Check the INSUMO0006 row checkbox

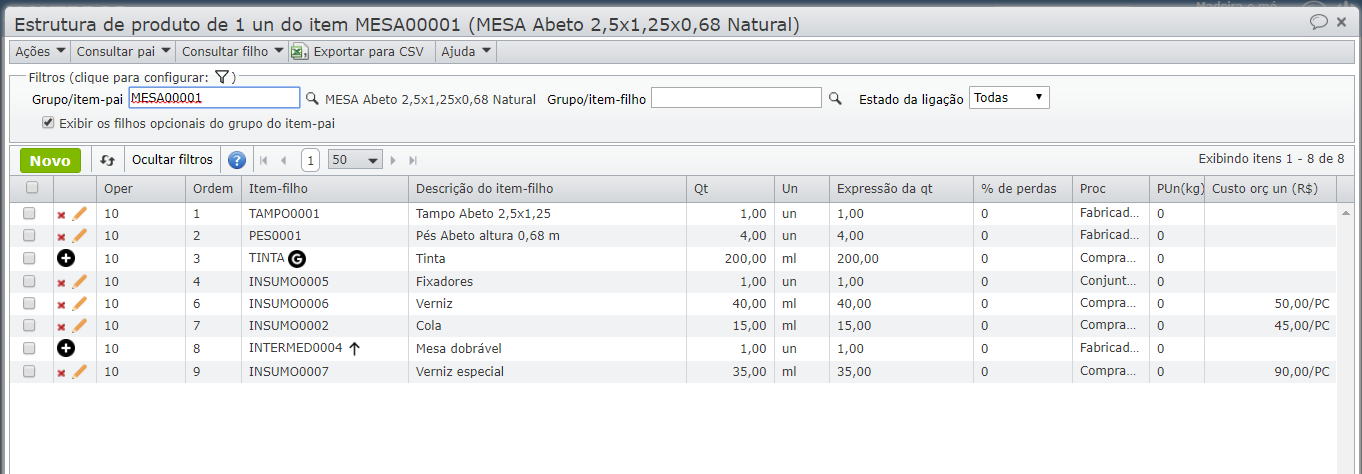29,303
